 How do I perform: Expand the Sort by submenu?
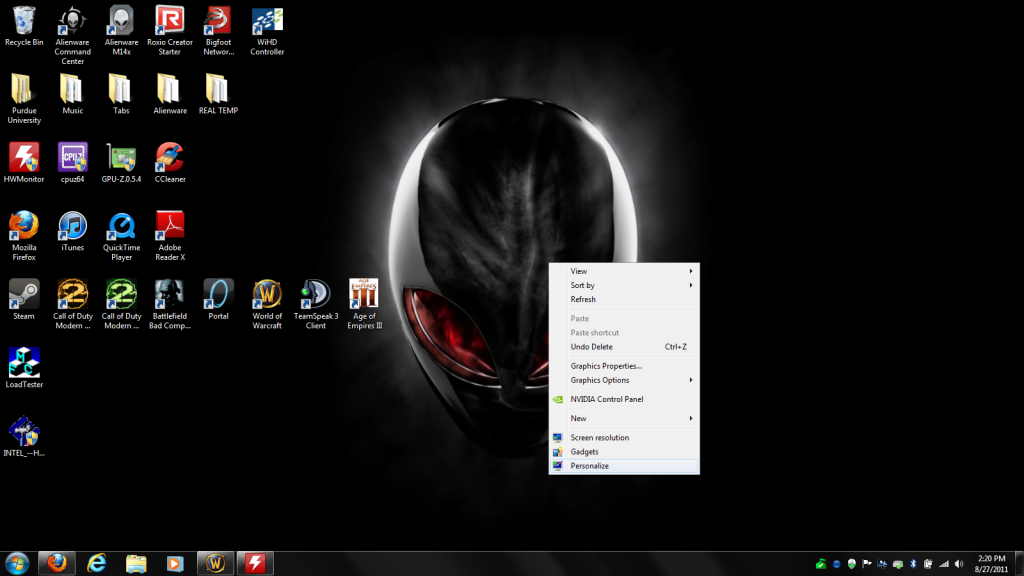click(624, 285)
